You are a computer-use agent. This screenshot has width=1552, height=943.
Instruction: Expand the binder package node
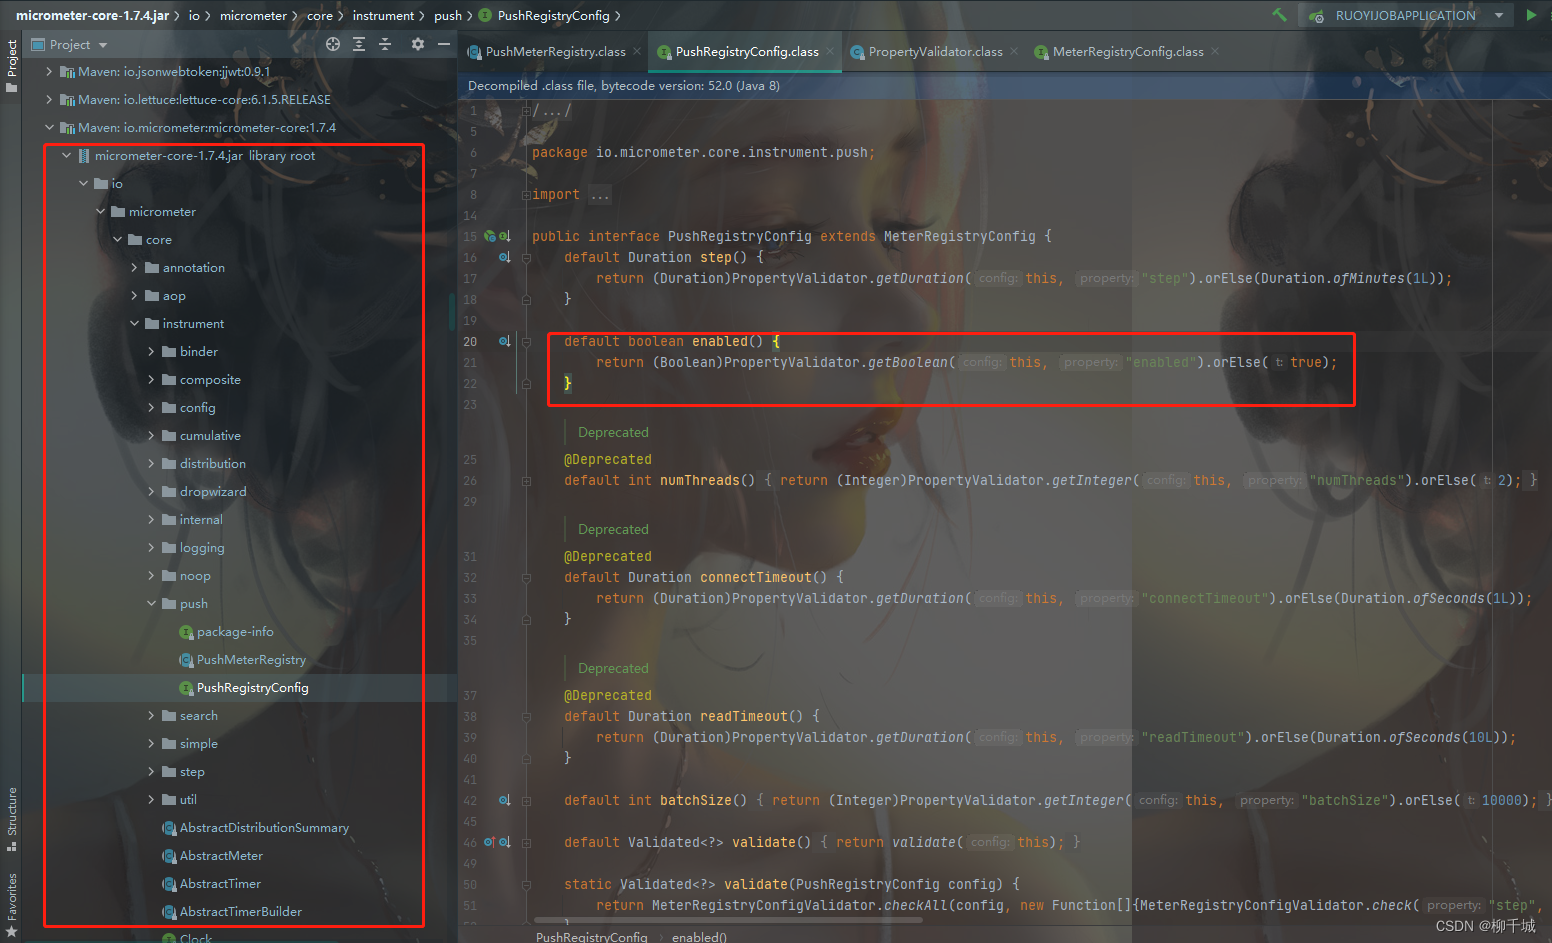(149, 351)
